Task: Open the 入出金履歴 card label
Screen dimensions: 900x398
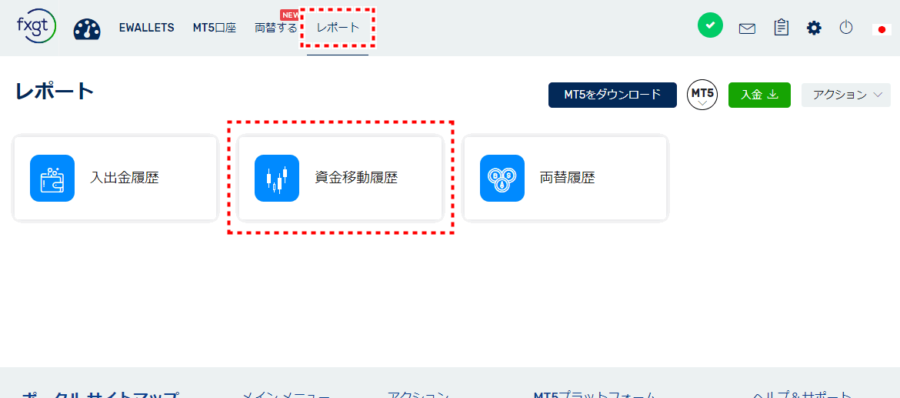Action: click(x=125, y=178)
